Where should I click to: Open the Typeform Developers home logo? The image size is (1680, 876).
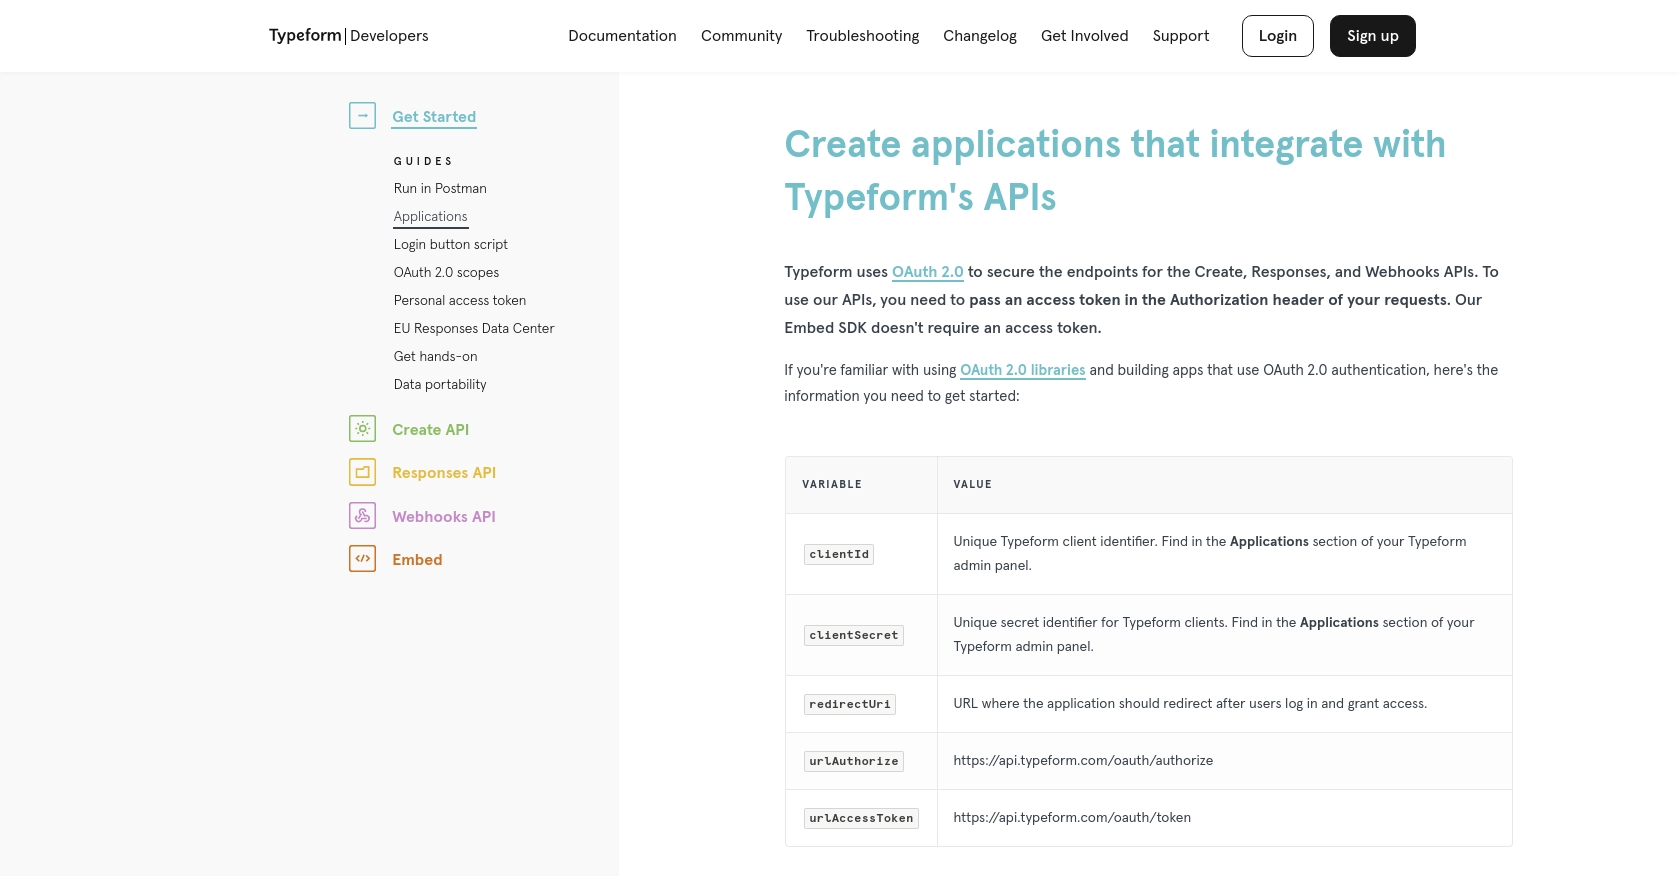point(348,35)
